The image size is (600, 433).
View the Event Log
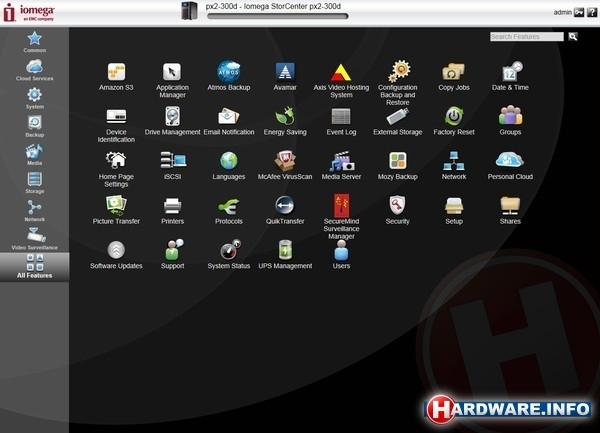click(341, 122)
